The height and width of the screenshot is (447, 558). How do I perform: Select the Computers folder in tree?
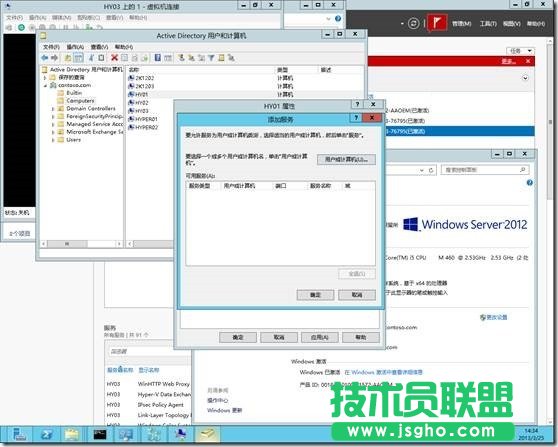tap(80, 101)
